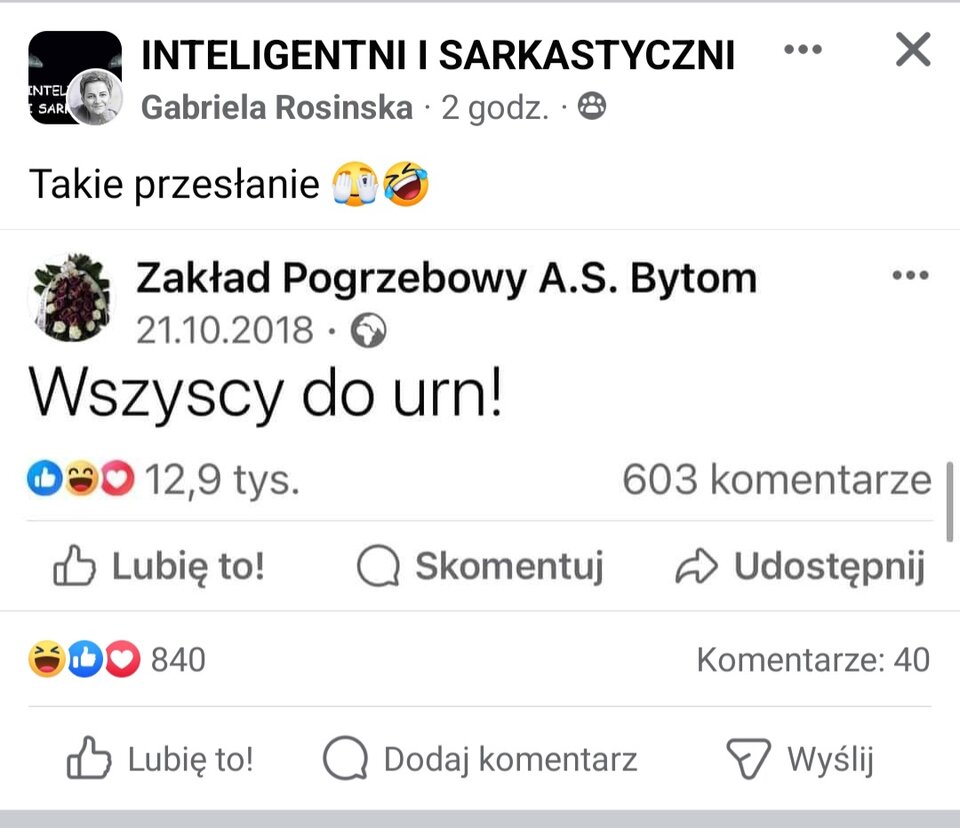Open Zakład Pogrzebowy A.S. Bytom page

tap(447, 277)
